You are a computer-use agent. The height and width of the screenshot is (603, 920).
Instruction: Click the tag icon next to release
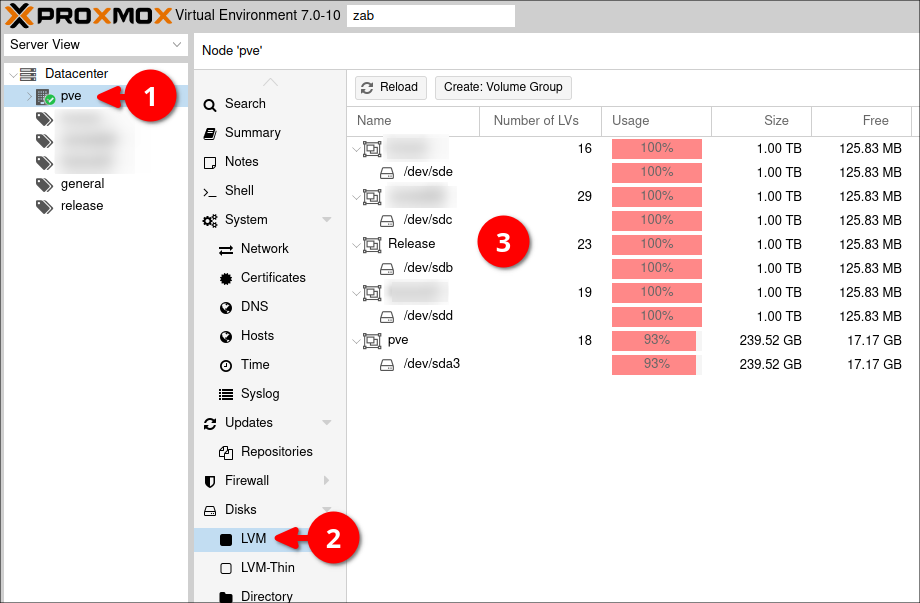44,206
